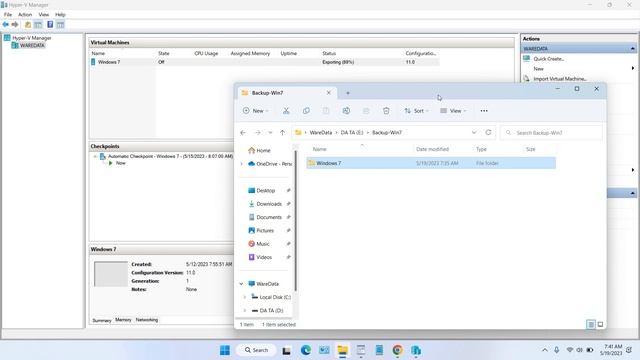Expand DATA (D:) in navigation pane
The image size is (640, 360).
[245, 311]
